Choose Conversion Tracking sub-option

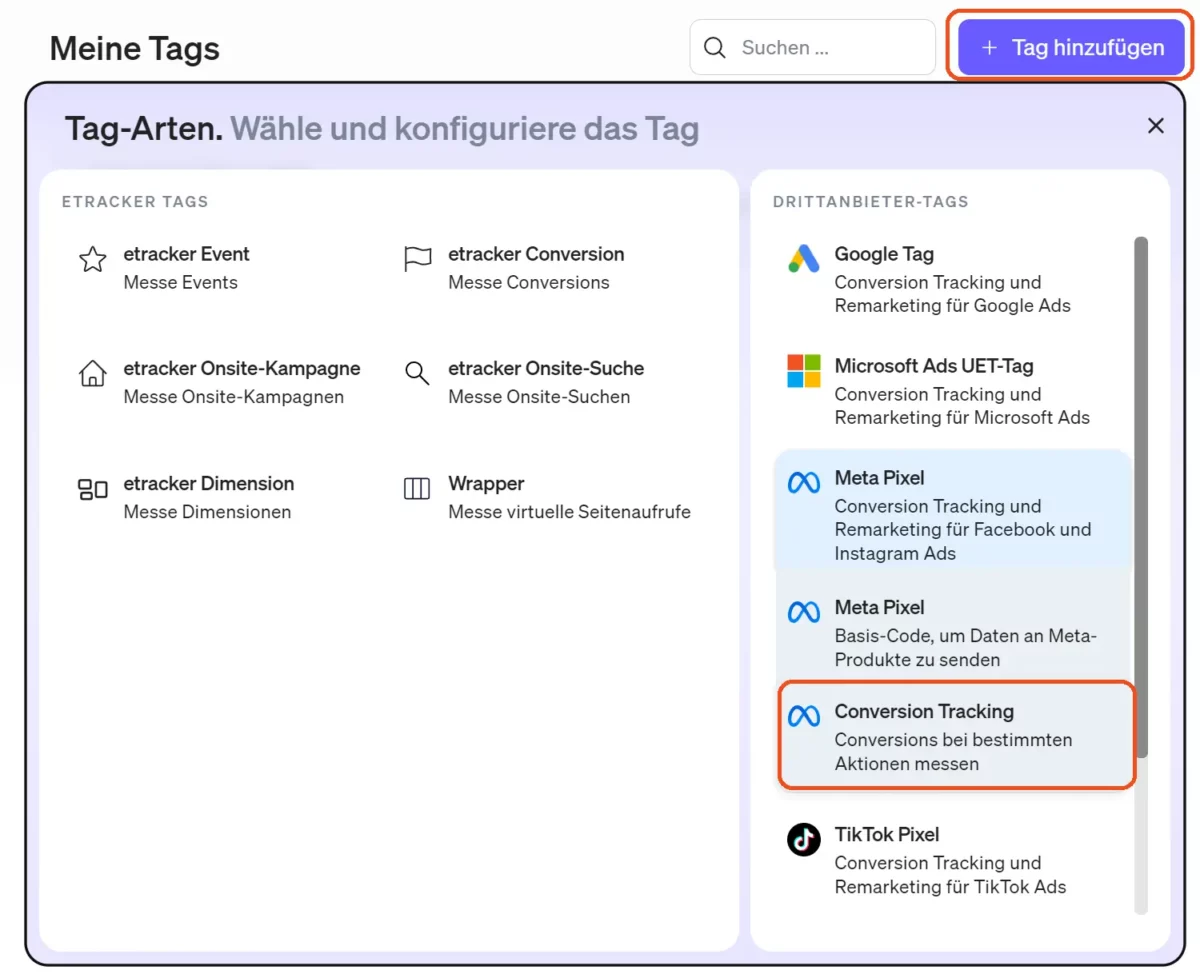956,736
